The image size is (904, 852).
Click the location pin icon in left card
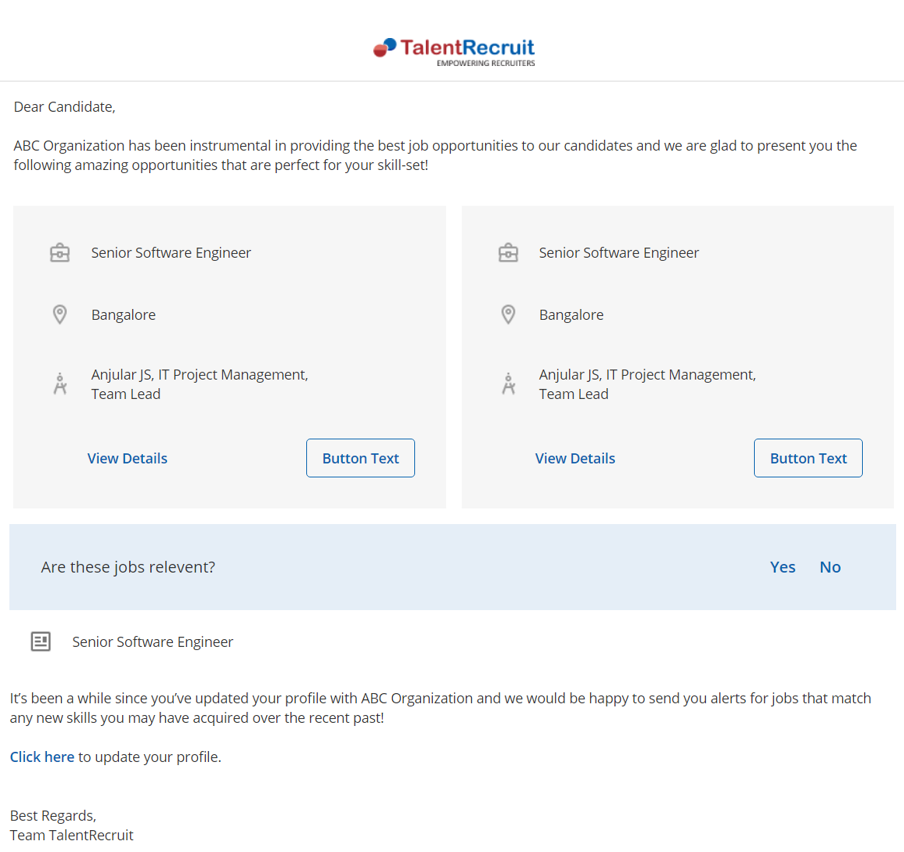coord(60,315)
